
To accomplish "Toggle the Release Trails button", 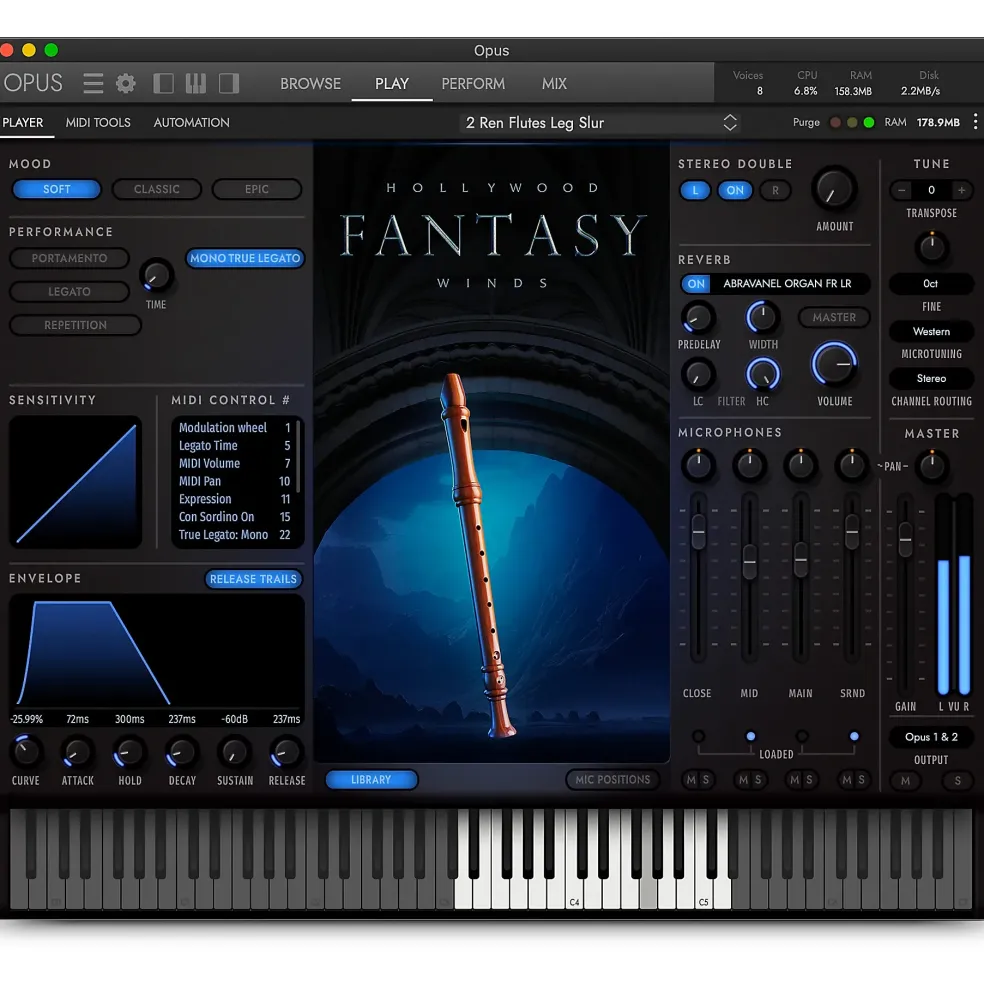I will point(253,579).
